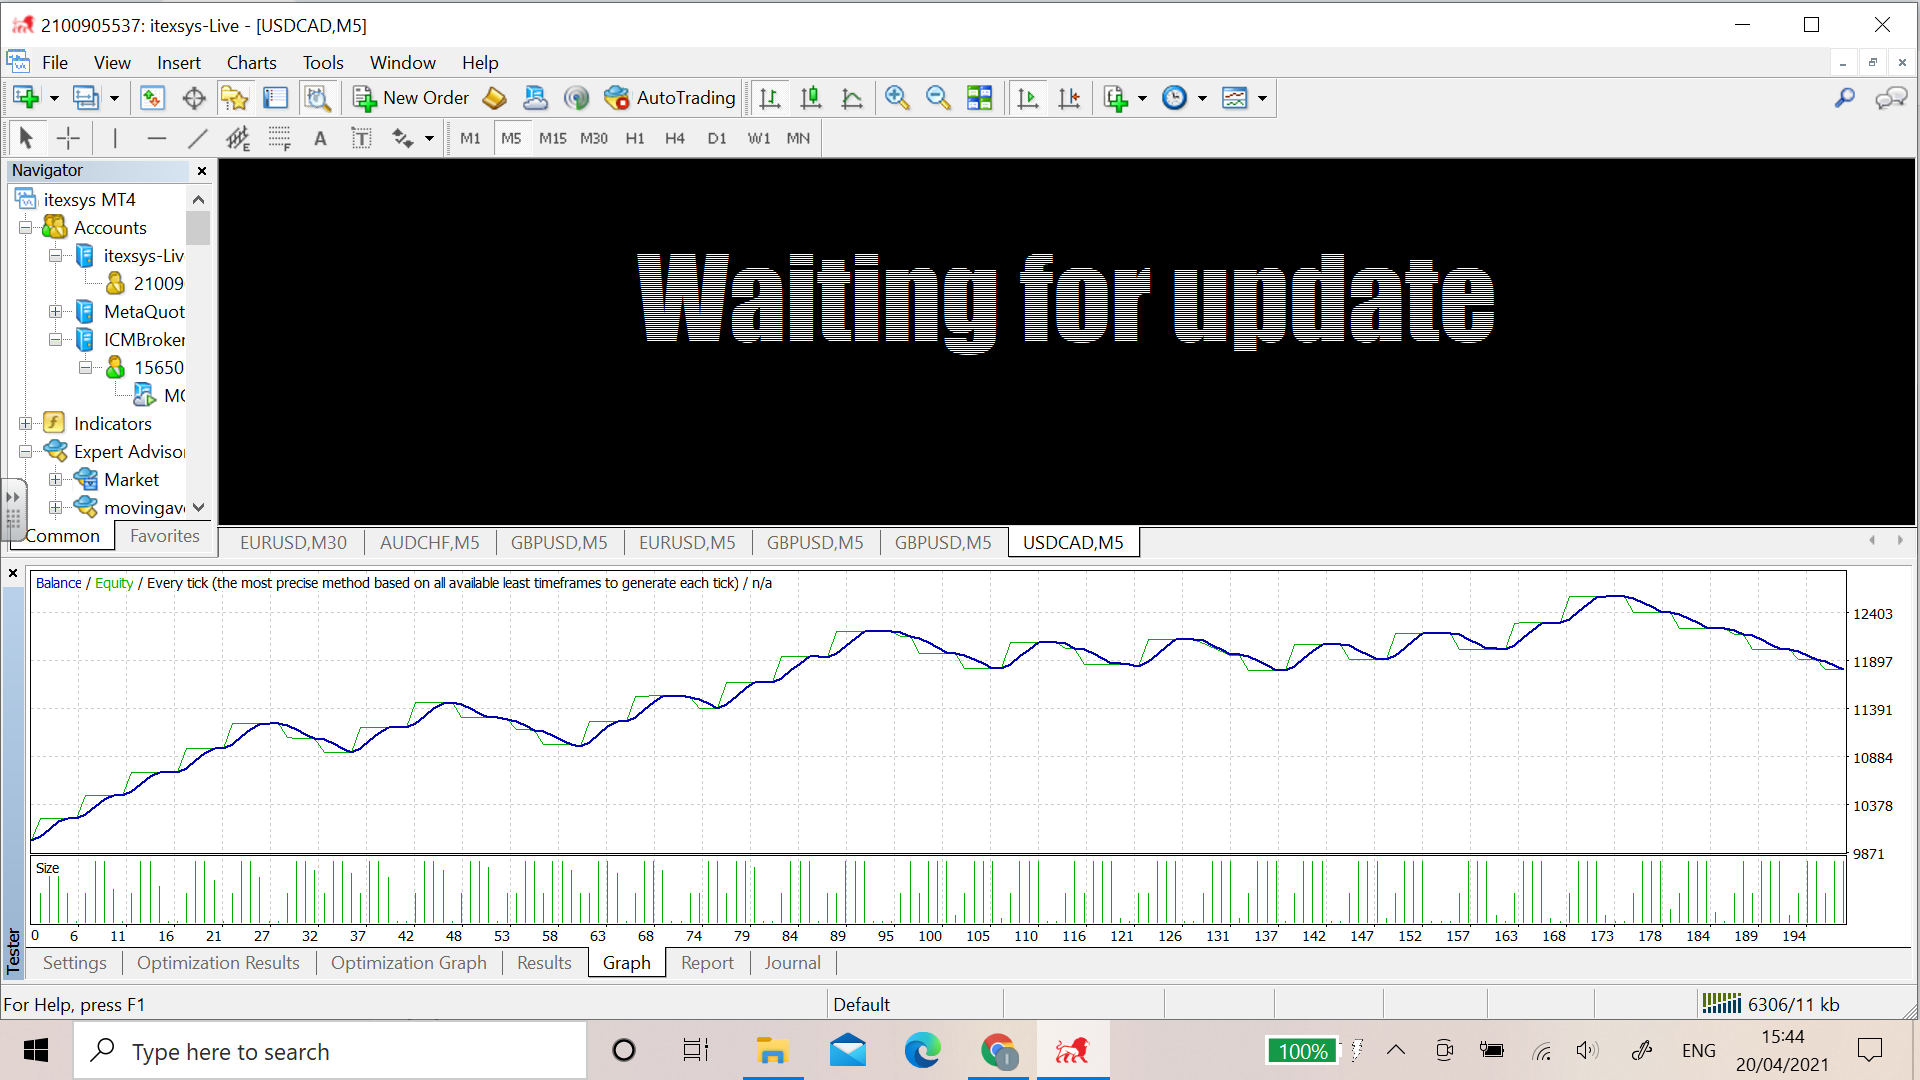Image resolution: width=1920 pixels, height=1080 pixels.
Task: Select the trendline tool
Action: pos(198,138)
